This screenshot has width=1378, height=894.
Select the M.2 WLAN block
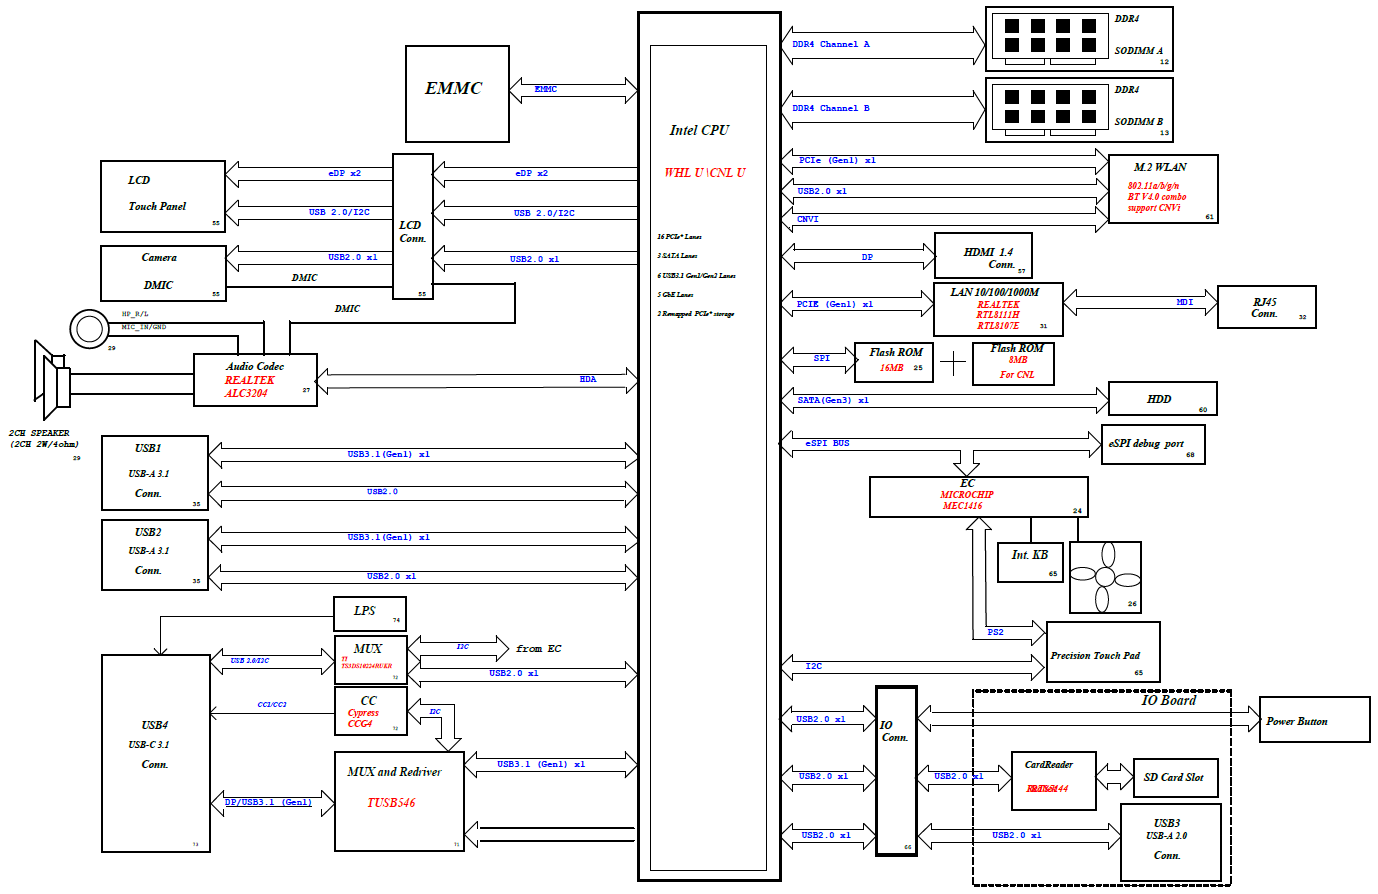[x=1162, y=188]
